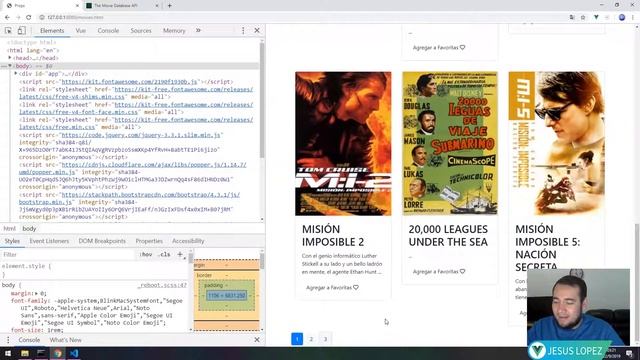Open the Properties pane tab
The image size is (640, 360).
149,241
